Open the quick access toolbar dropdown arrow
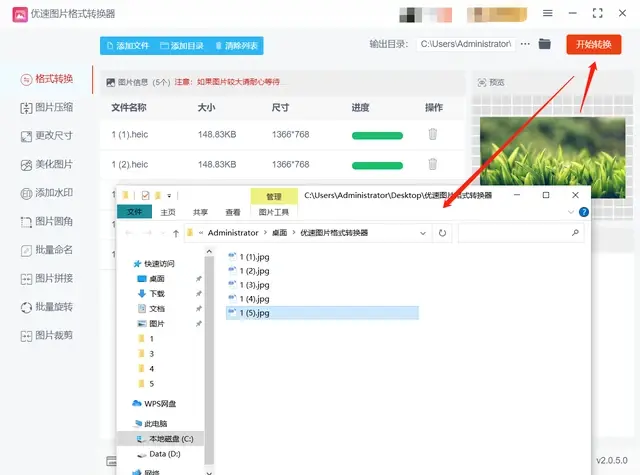This screenshot has height=475, width=640. [x=169, y=195]
